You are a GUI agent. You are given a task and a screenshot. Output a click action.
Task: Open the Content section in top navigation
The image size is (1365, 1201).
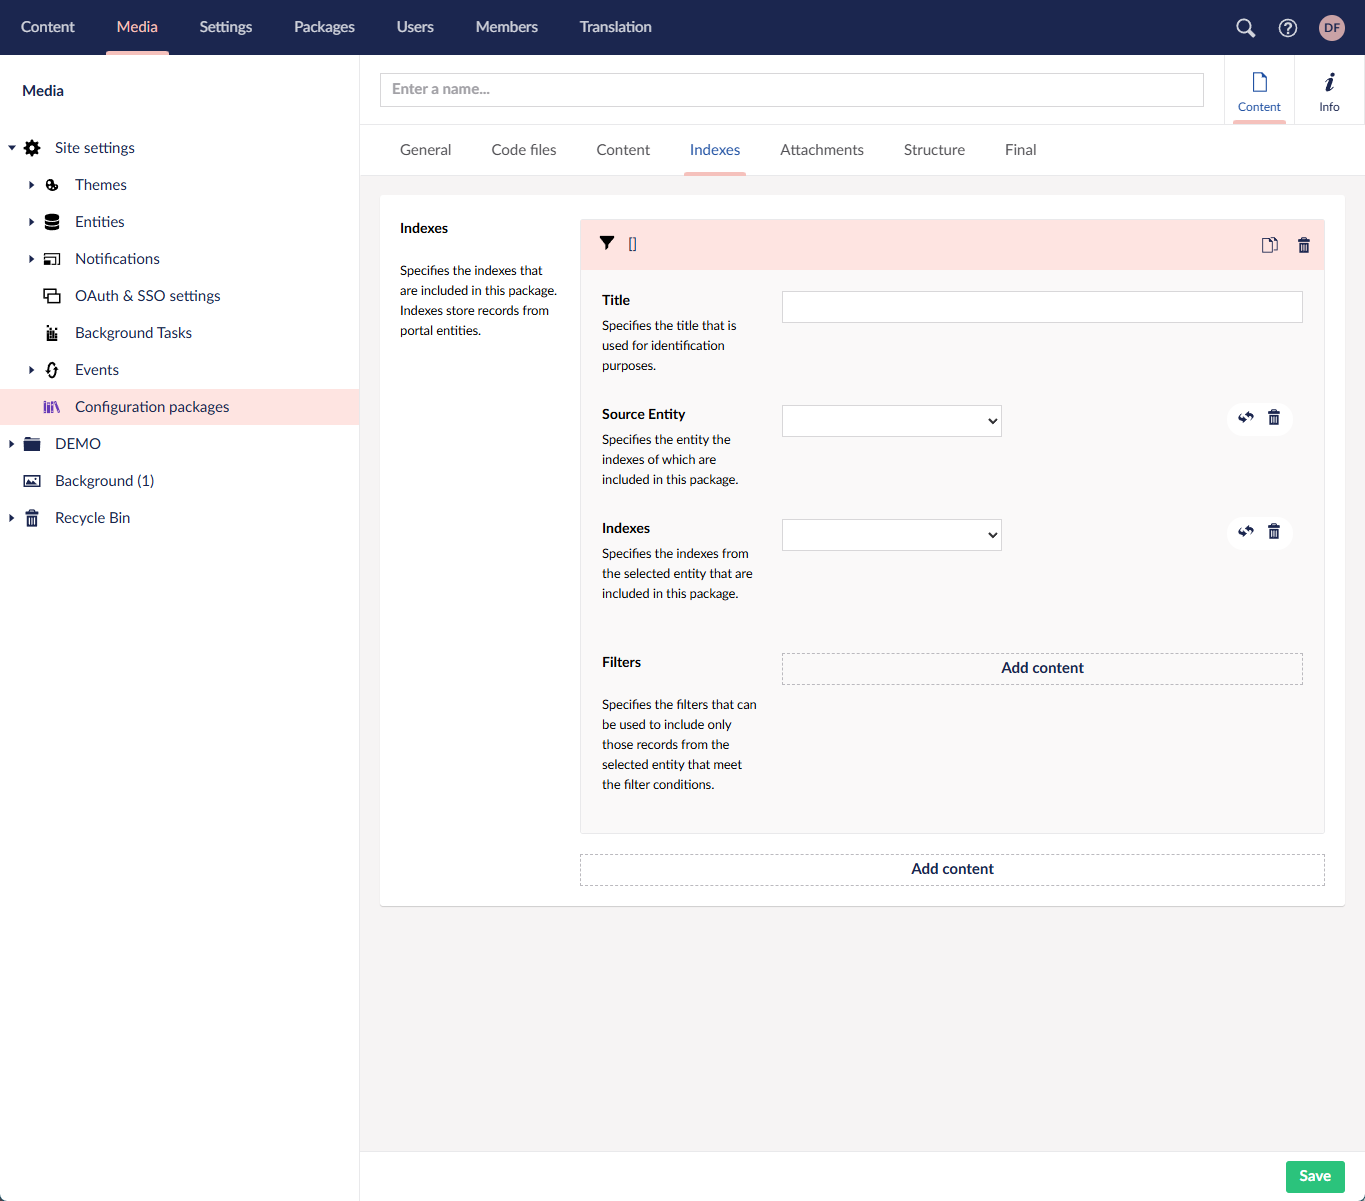coord(48,27)
